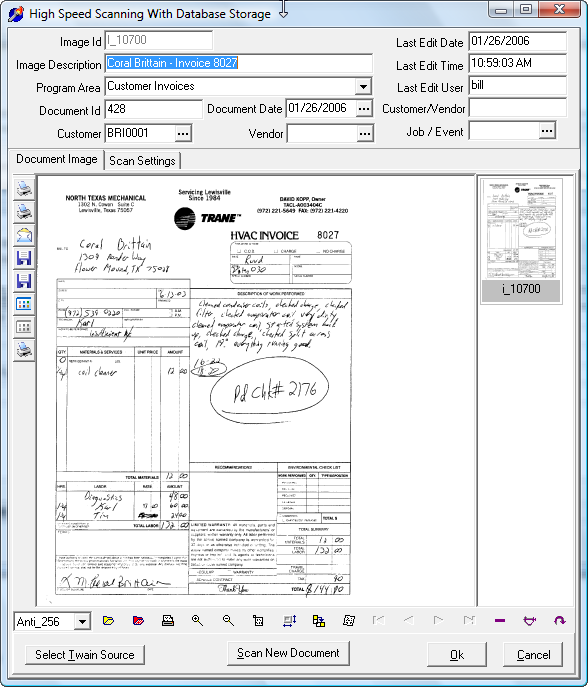Go to last page arrow
588x687 pixels.
tap(469, 620)
